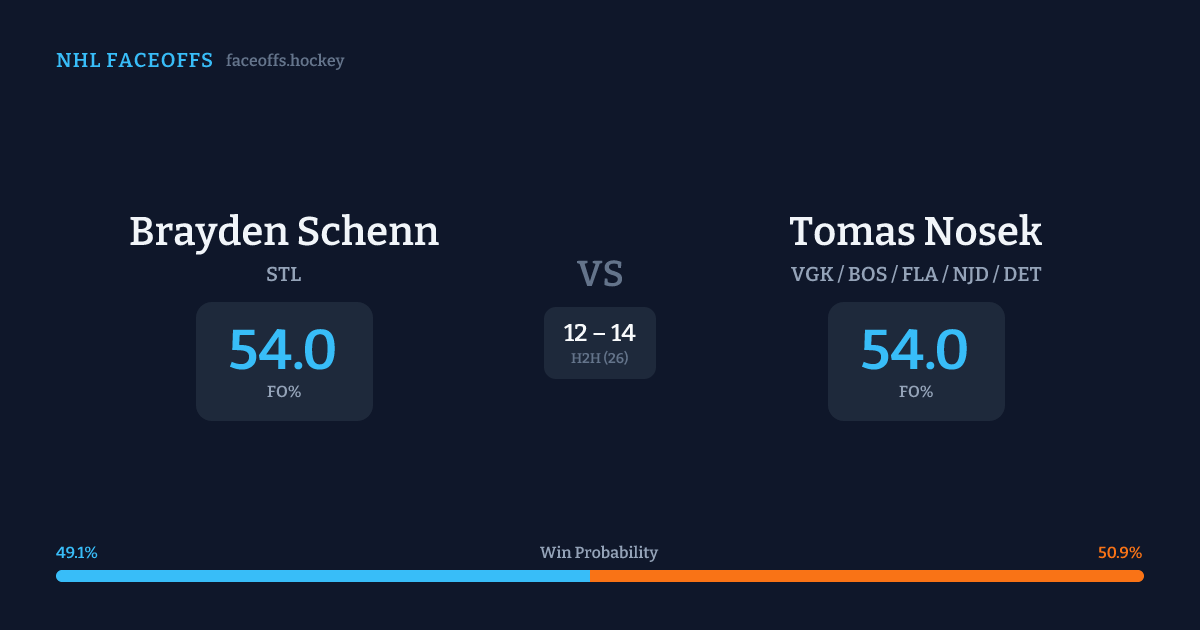Open the faceoffs.hockey link
This screenshot has width=1200, height=630.
pyautogui.click(x=285, y=61)
